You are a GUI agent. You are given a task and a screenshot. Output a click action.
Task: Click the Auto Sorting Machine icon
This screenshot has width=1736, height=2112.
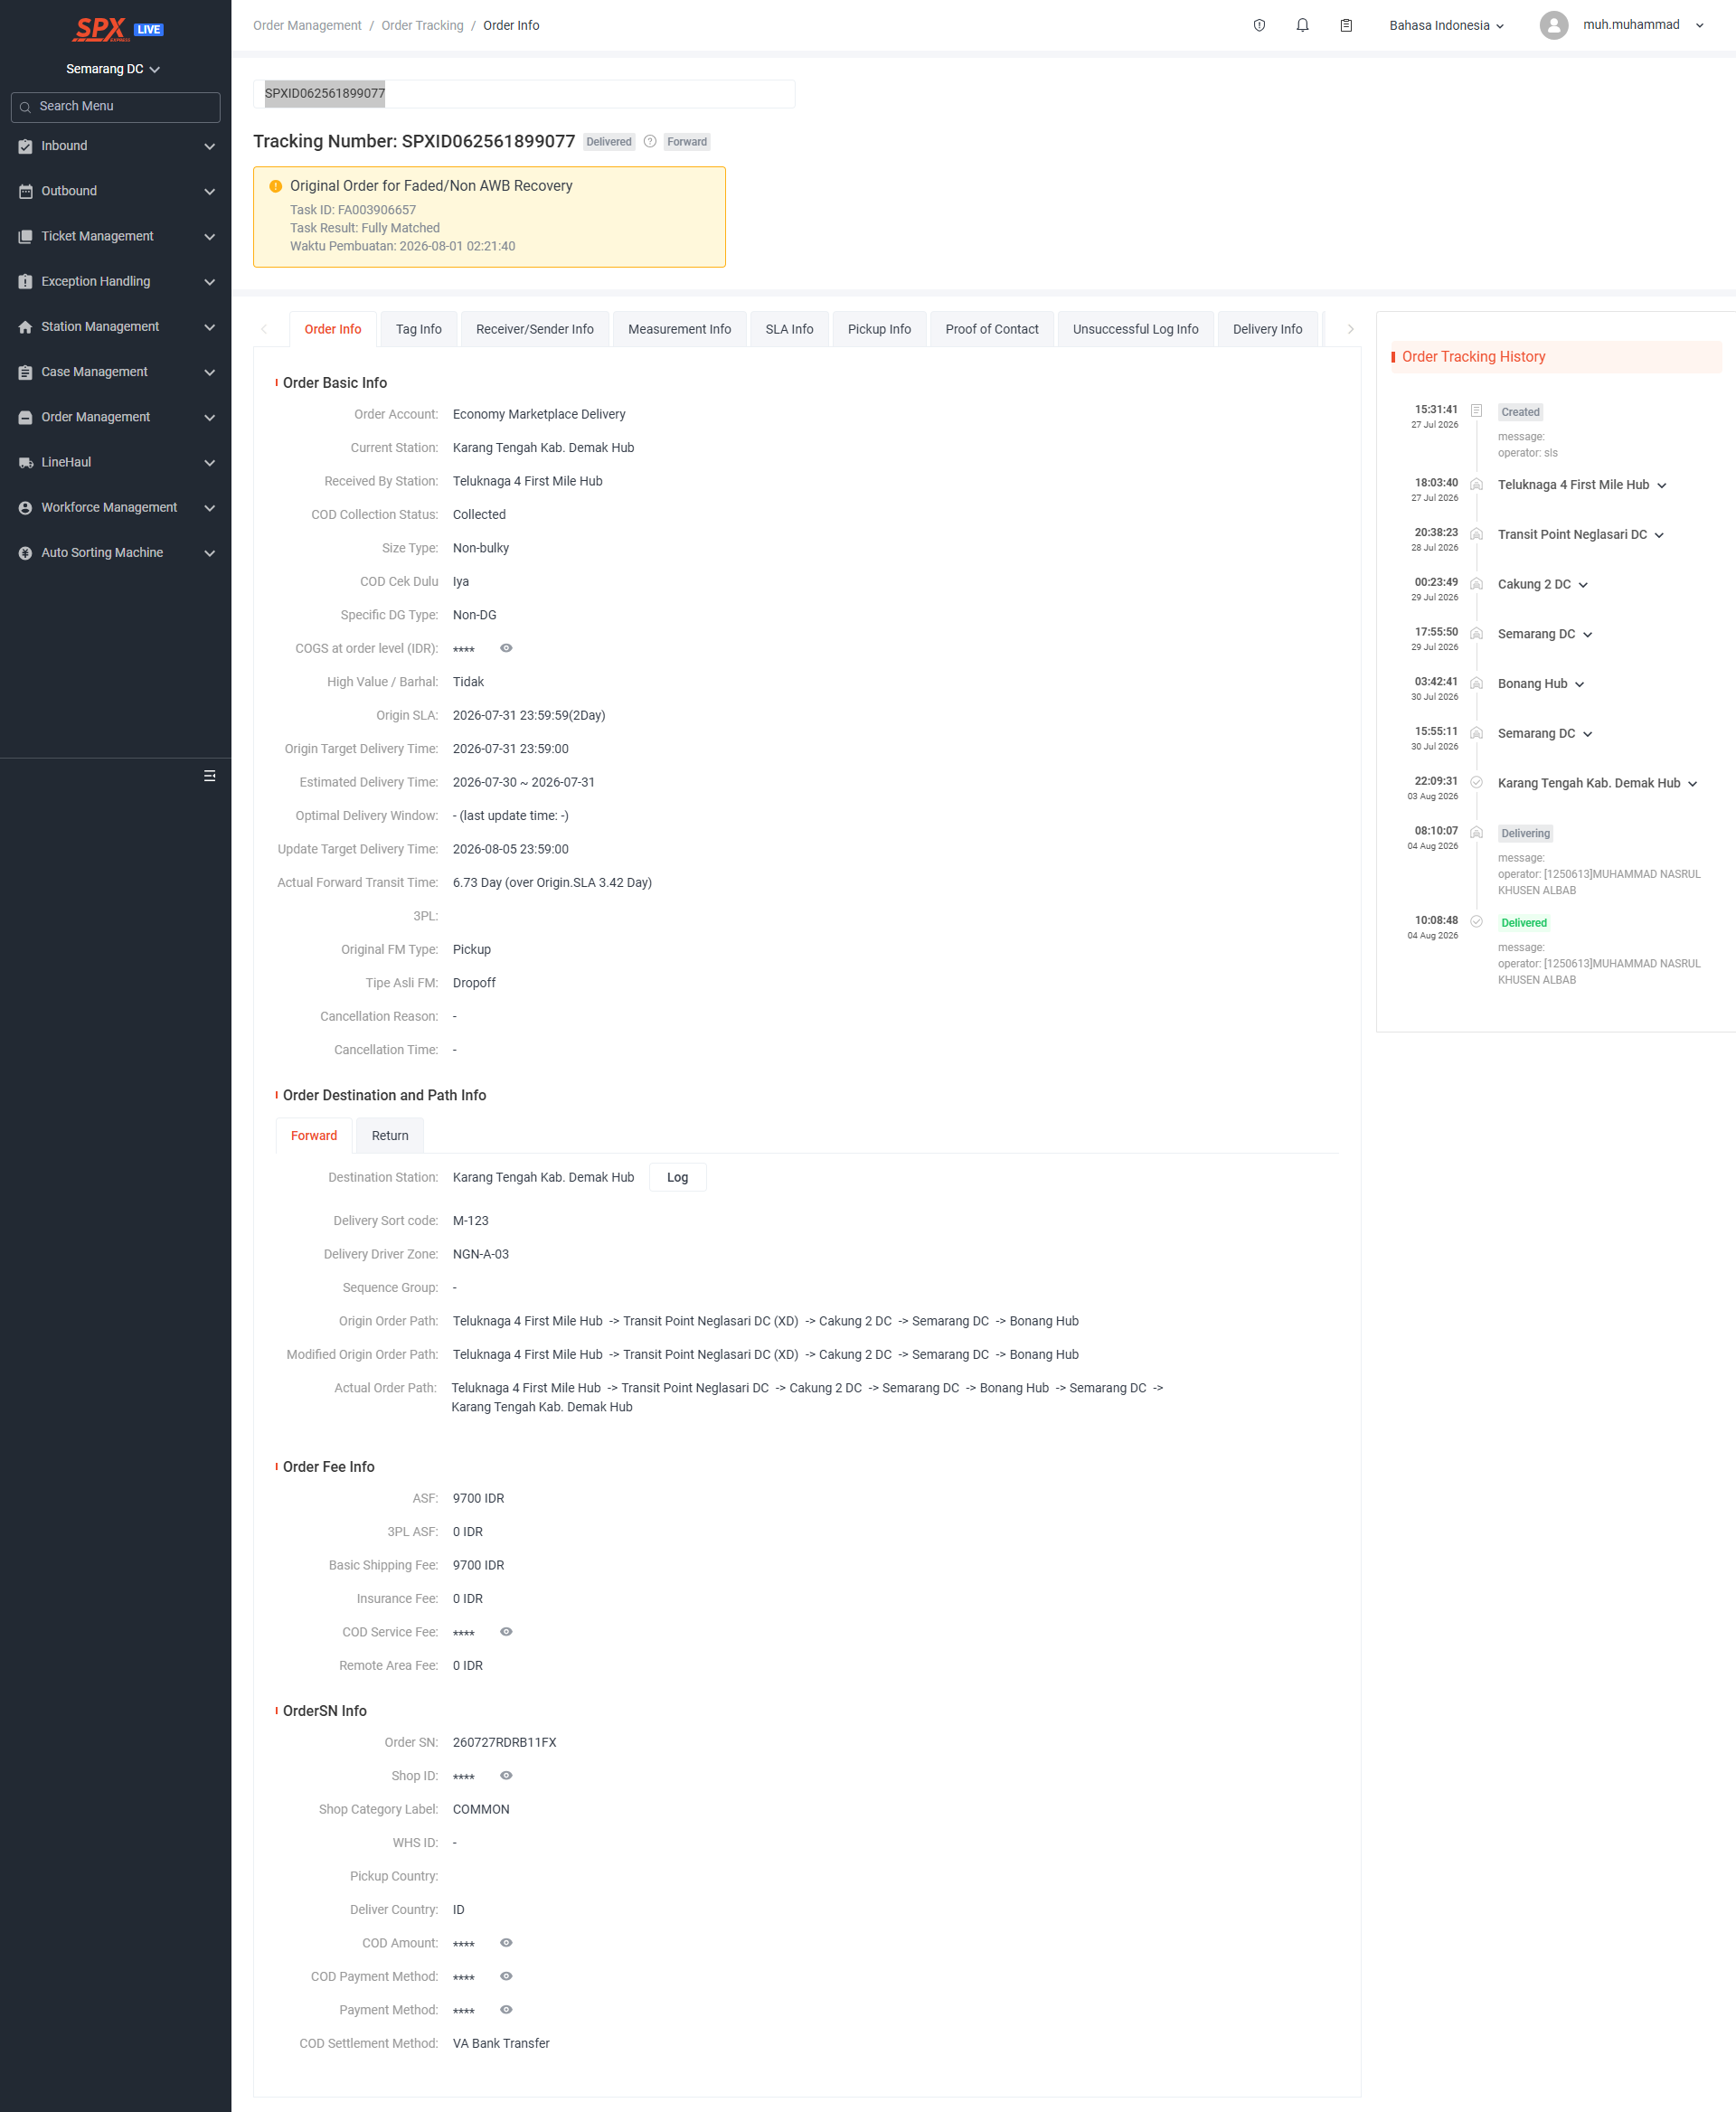pos(25,553)
